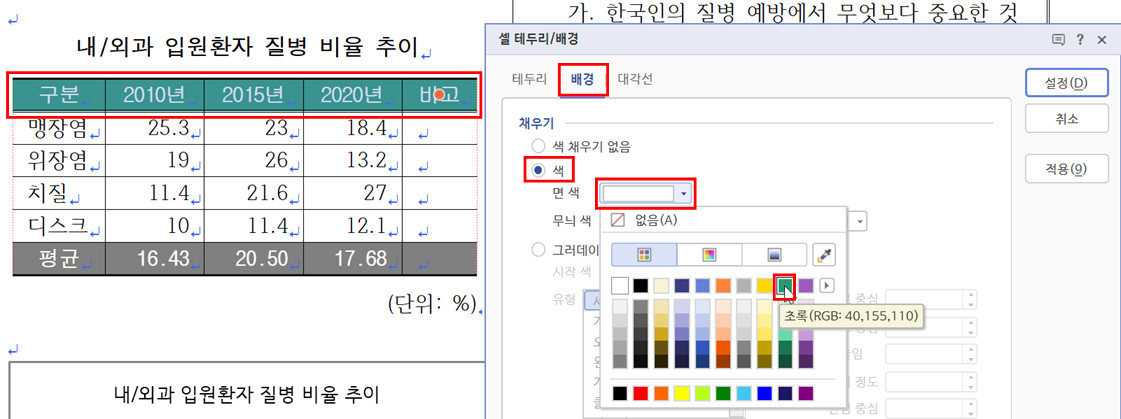
Task: Click the 디스크 row label cell
Action: coord(59,226)
